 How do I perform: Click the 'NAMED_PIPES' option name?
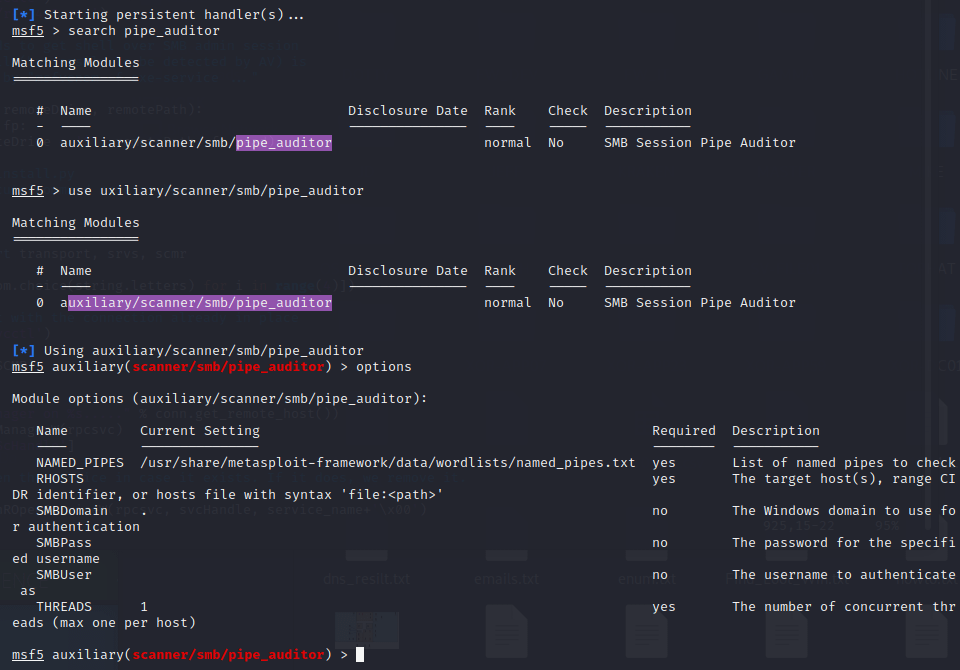tap(80, 462)
